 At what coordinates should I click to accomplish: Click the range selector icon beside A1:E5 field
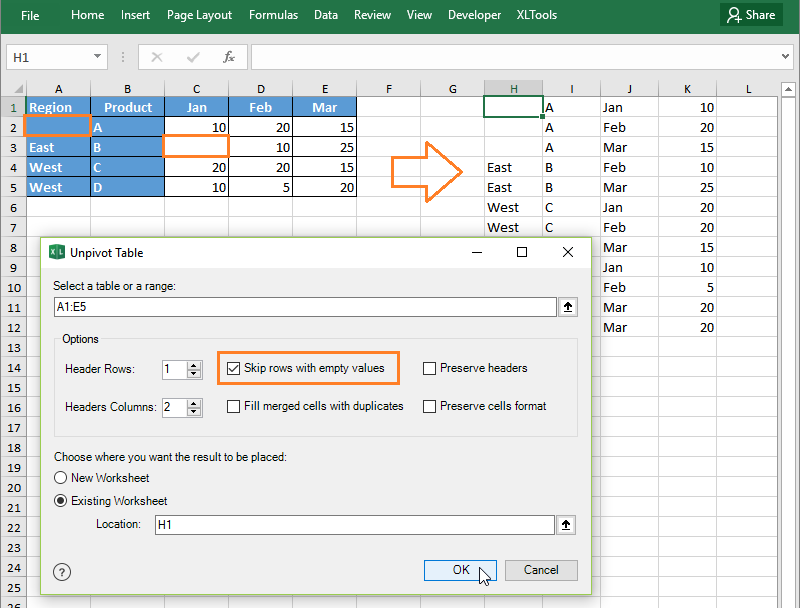(x=568, y=307)
